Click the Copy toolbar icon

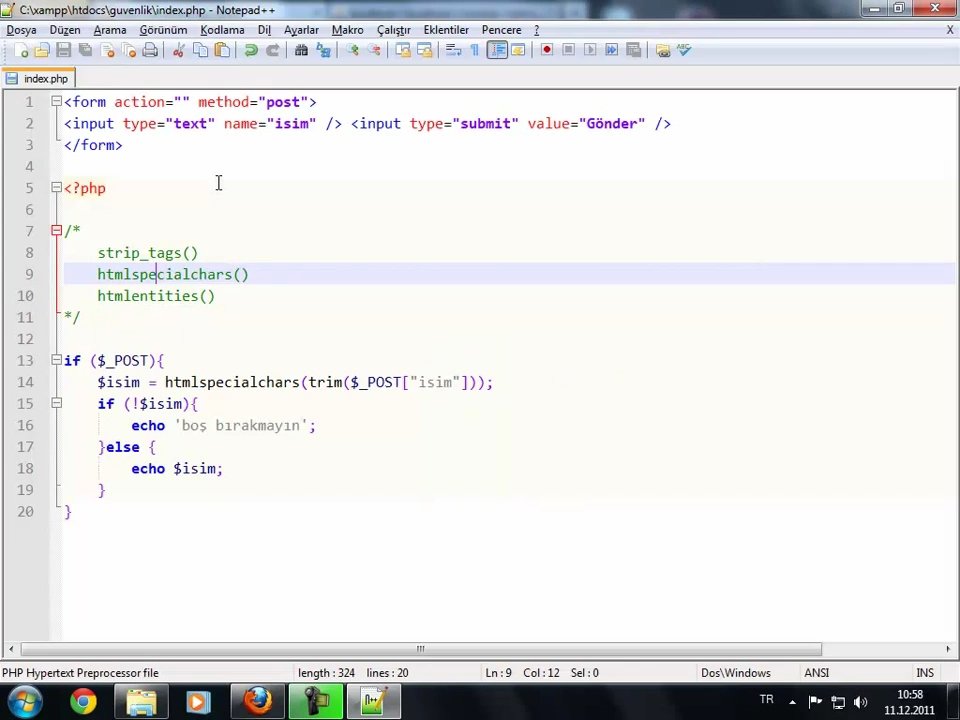[x=200, y=50]
